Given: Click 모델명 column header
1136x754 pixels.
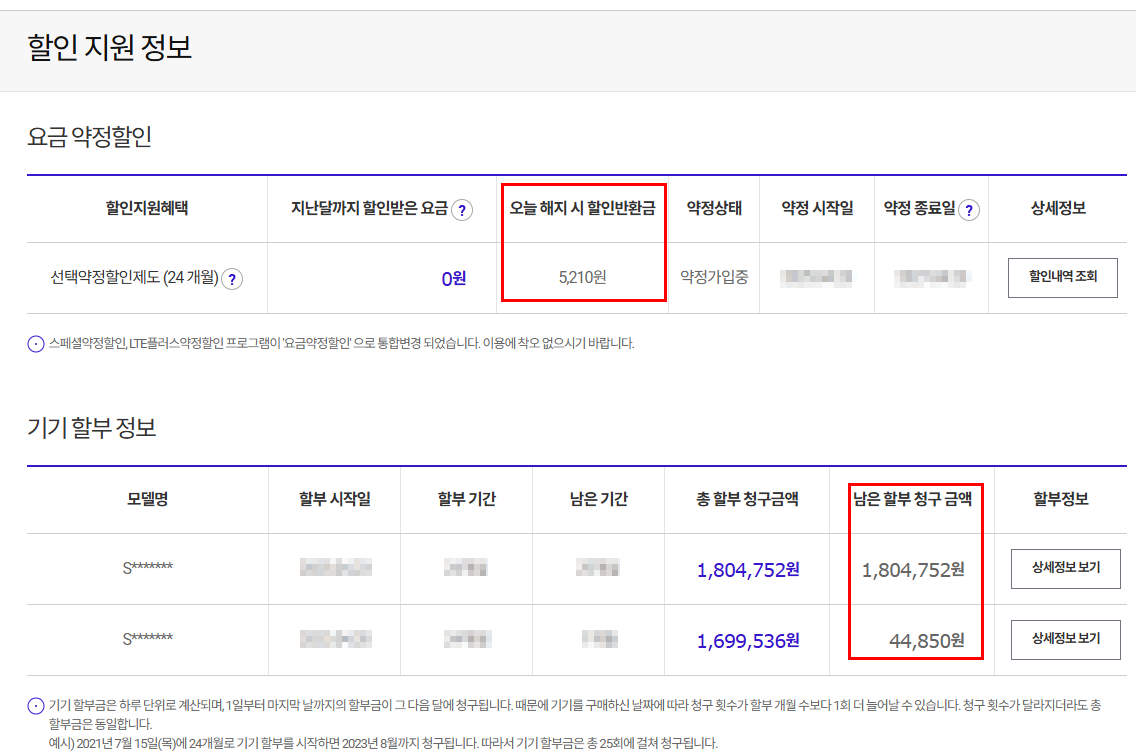Looking at the screenshot, I should pos(147,498).
